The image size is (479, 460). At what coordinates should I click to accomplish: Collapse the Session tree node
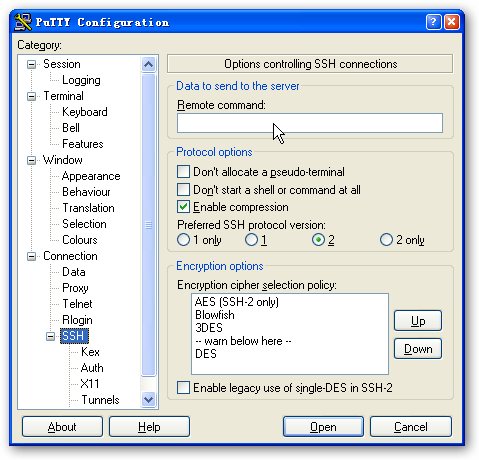coord(31,64)
